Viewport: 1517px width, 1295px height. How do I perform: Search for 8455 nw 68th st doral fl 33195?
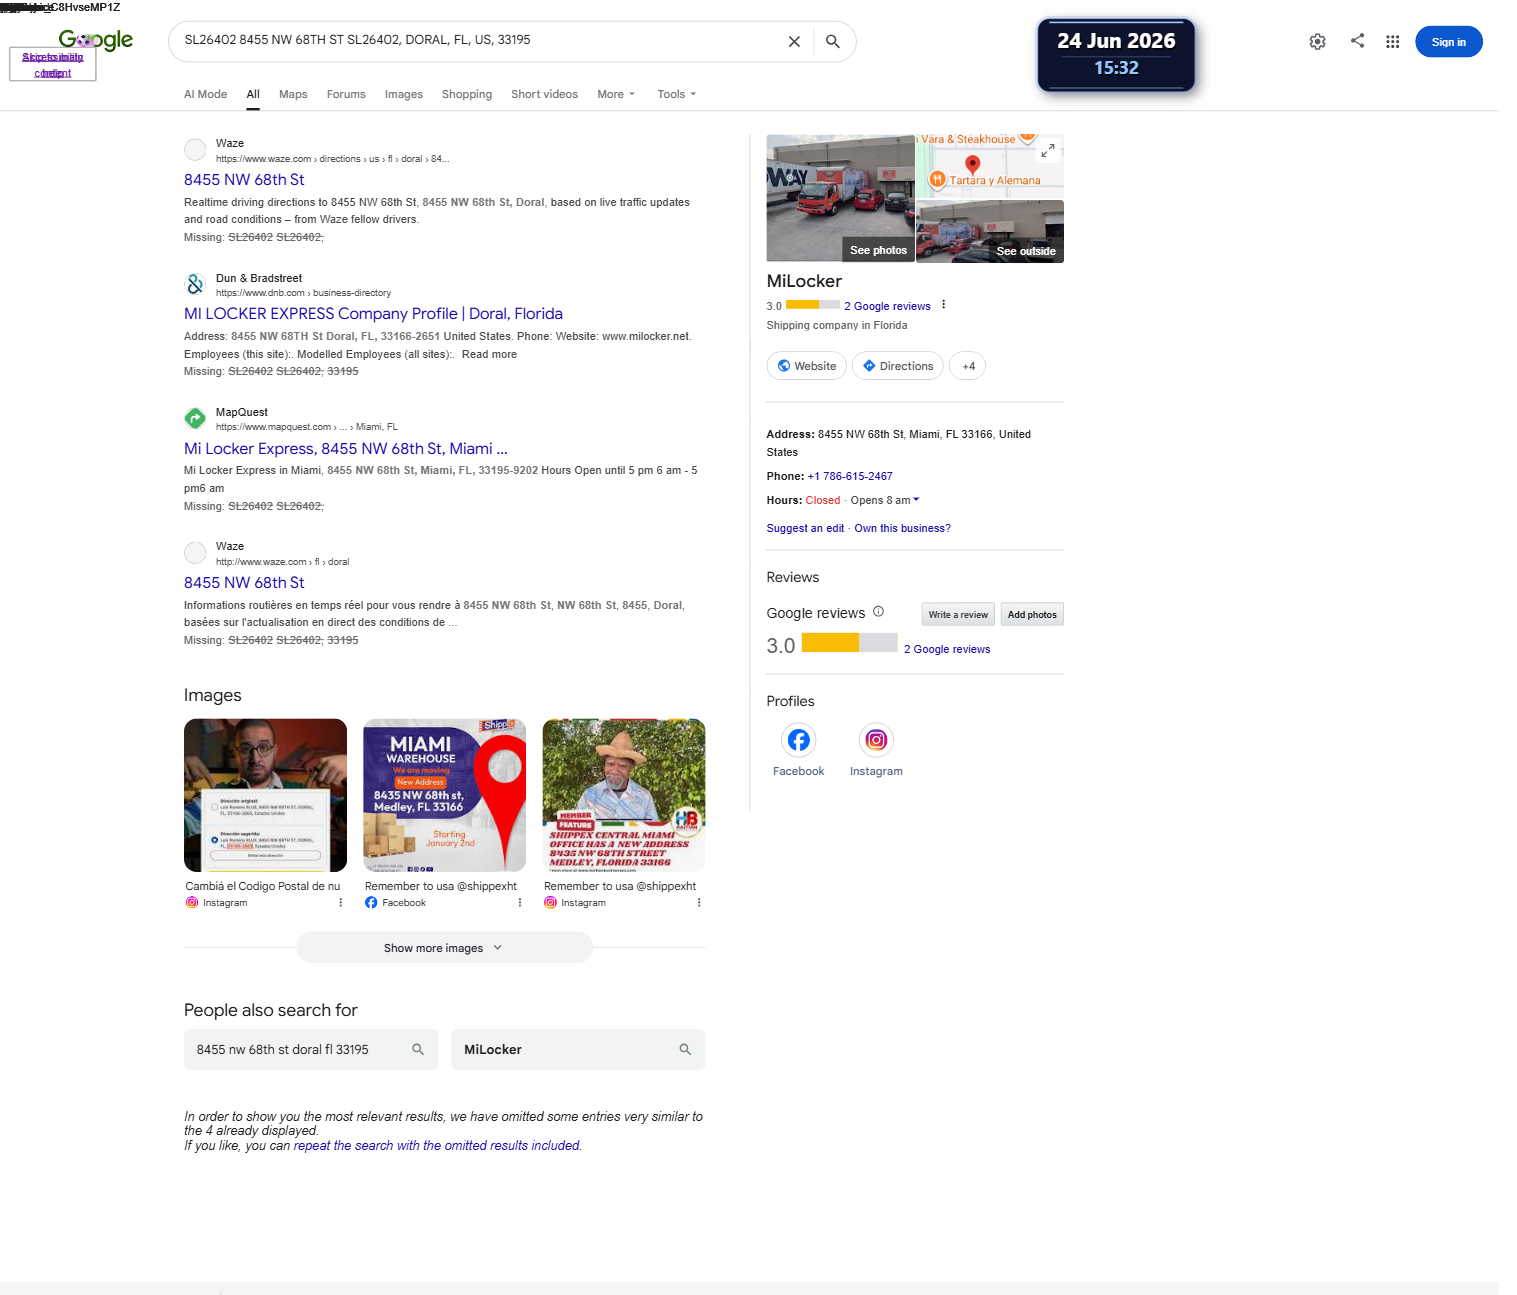point(311,1049)
